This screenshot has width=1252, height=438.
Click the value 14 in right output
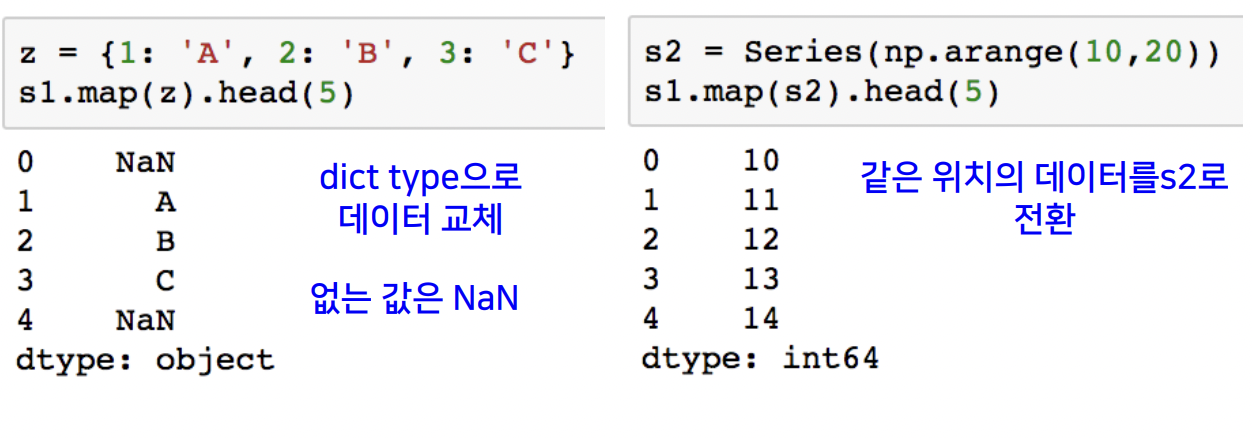pos(761,319)
